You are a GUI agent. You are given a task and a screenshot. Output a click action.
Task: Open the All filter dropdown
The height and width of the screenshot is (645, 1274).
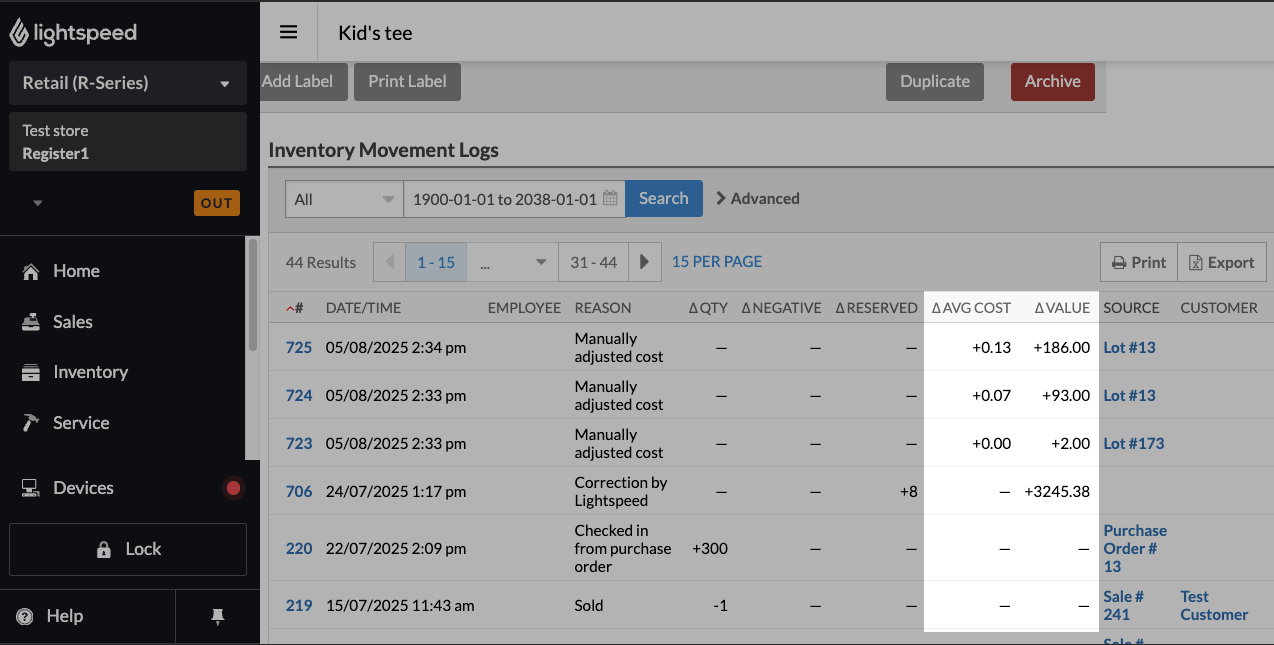pos(344,199)
